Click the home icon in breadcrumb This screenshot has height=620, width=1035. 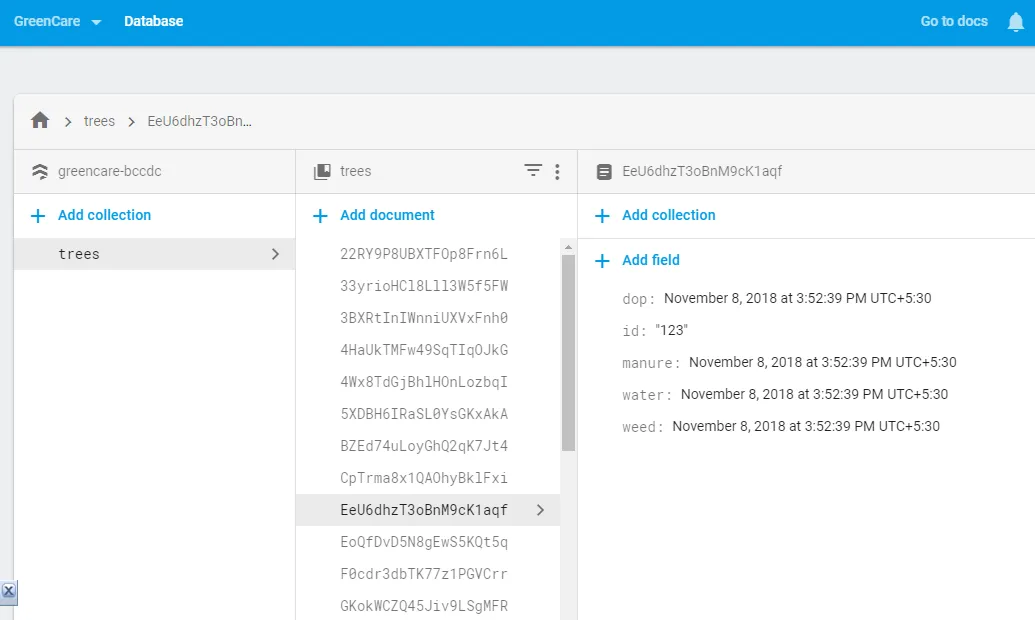40,121
